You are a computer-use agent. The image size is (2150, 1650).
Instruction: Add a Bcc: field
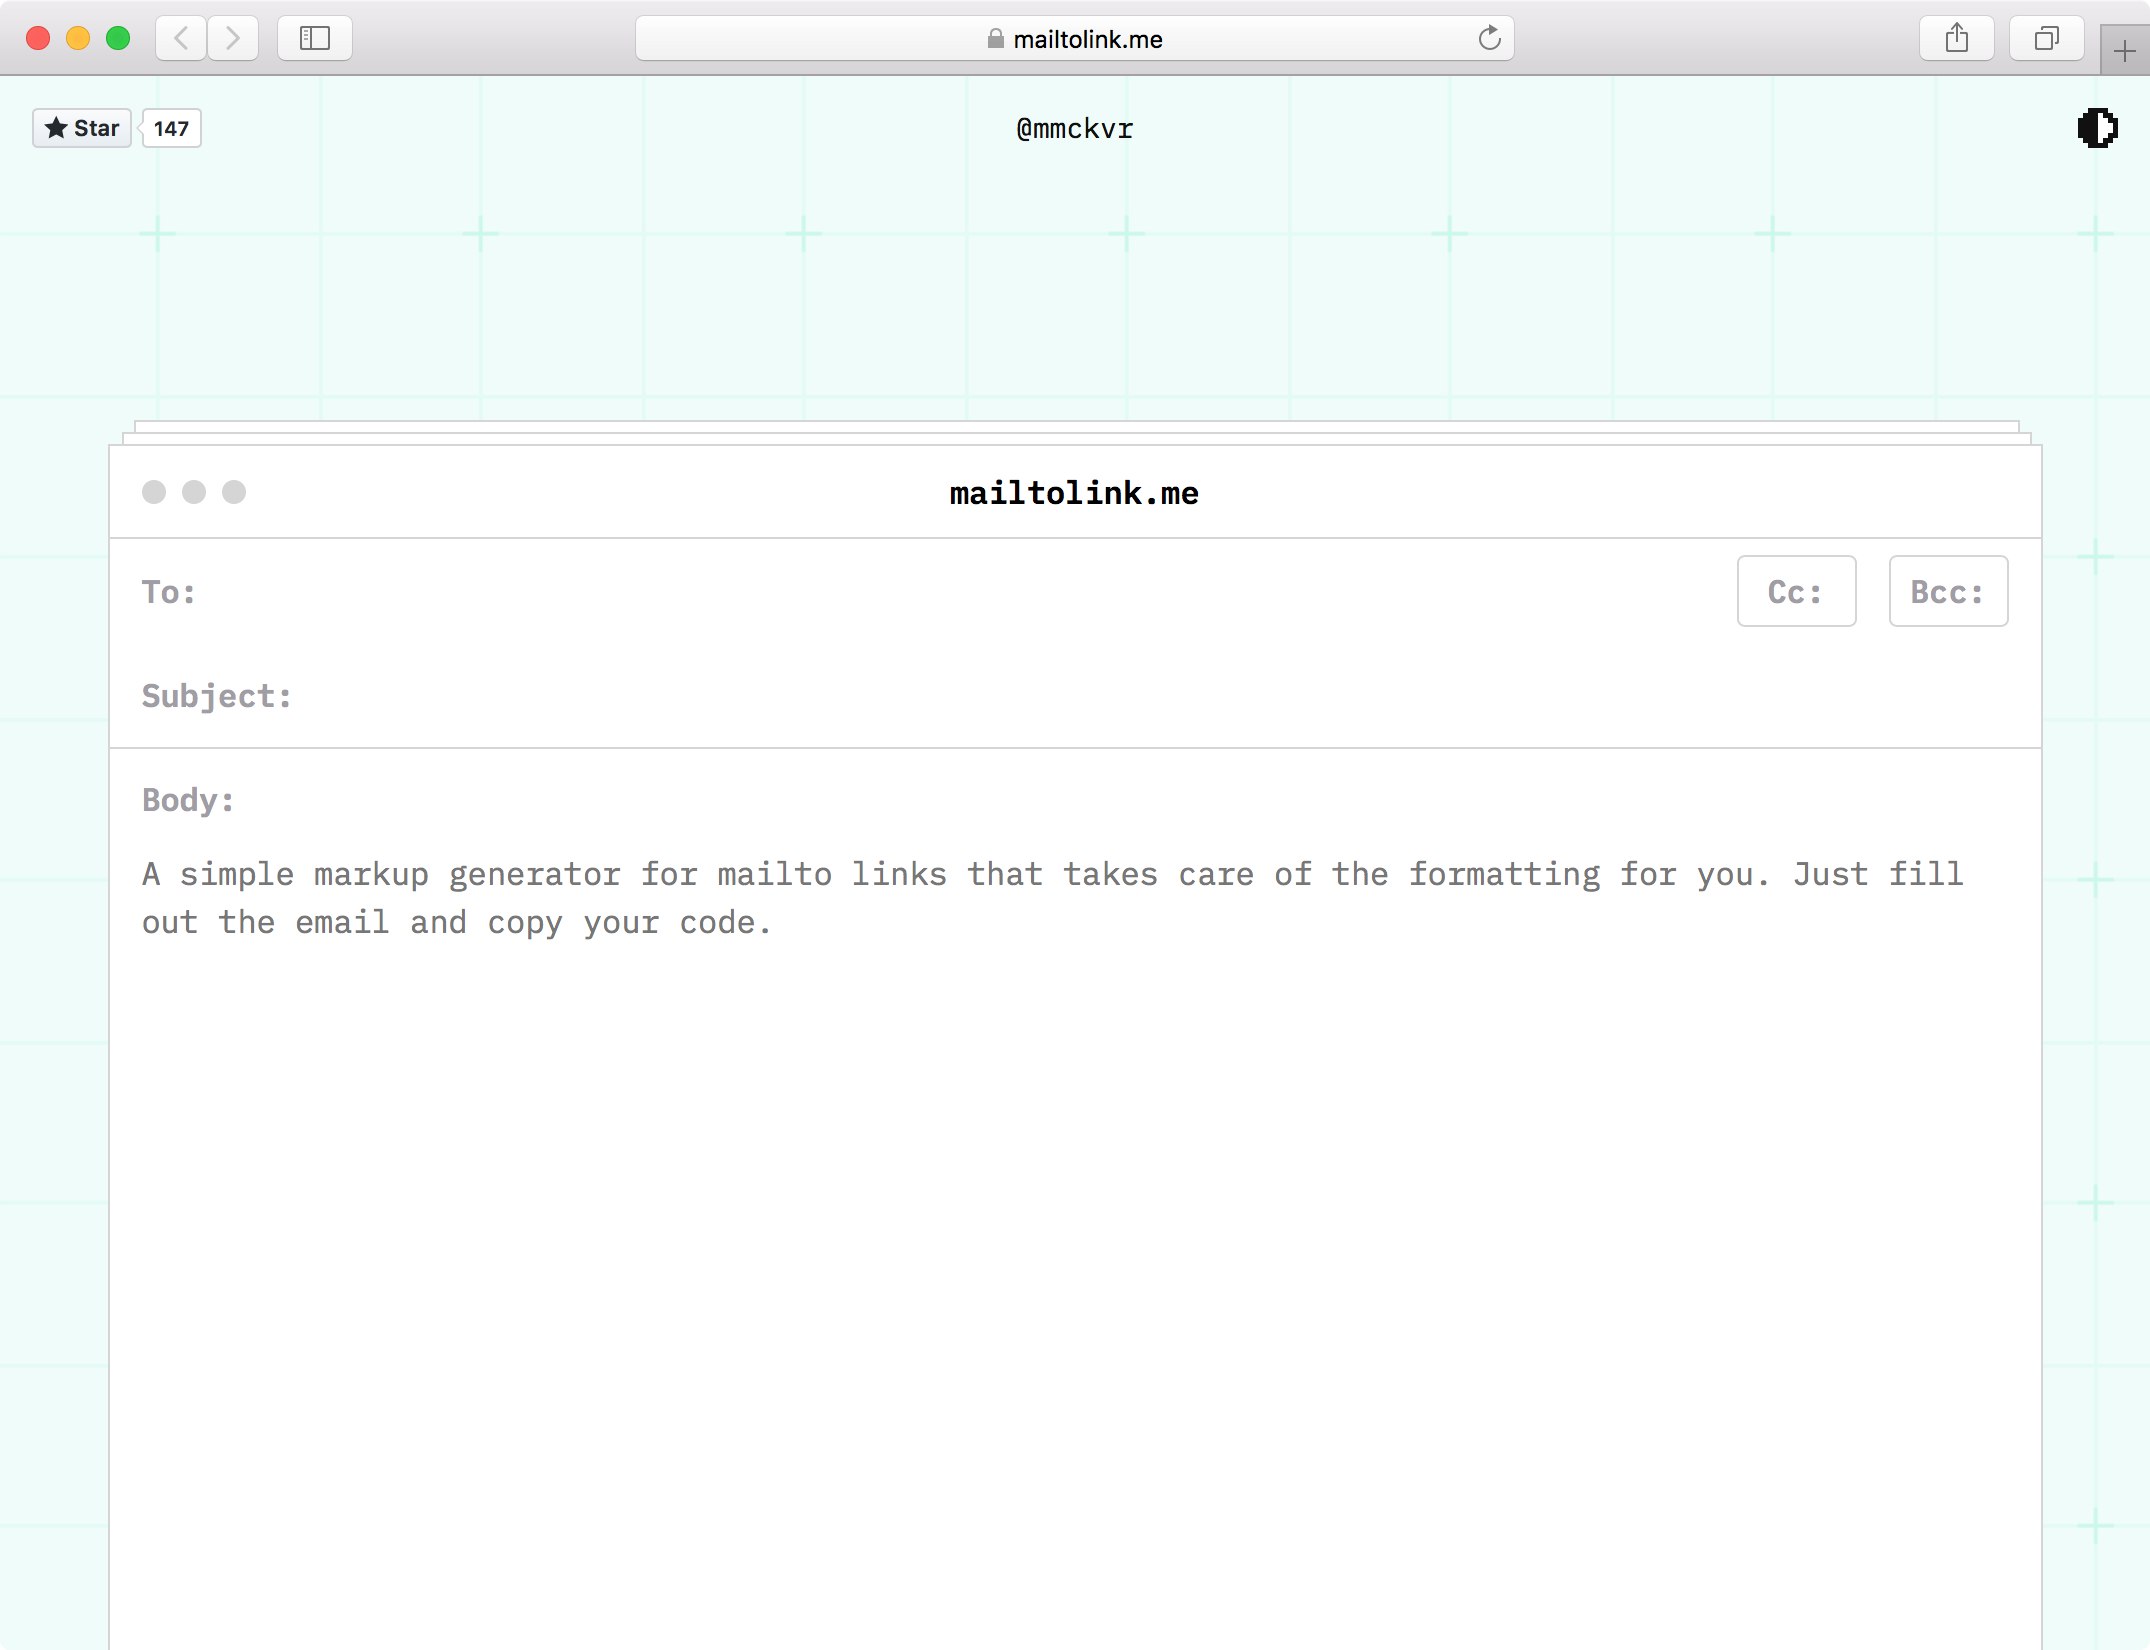(x=1948, y=591)
